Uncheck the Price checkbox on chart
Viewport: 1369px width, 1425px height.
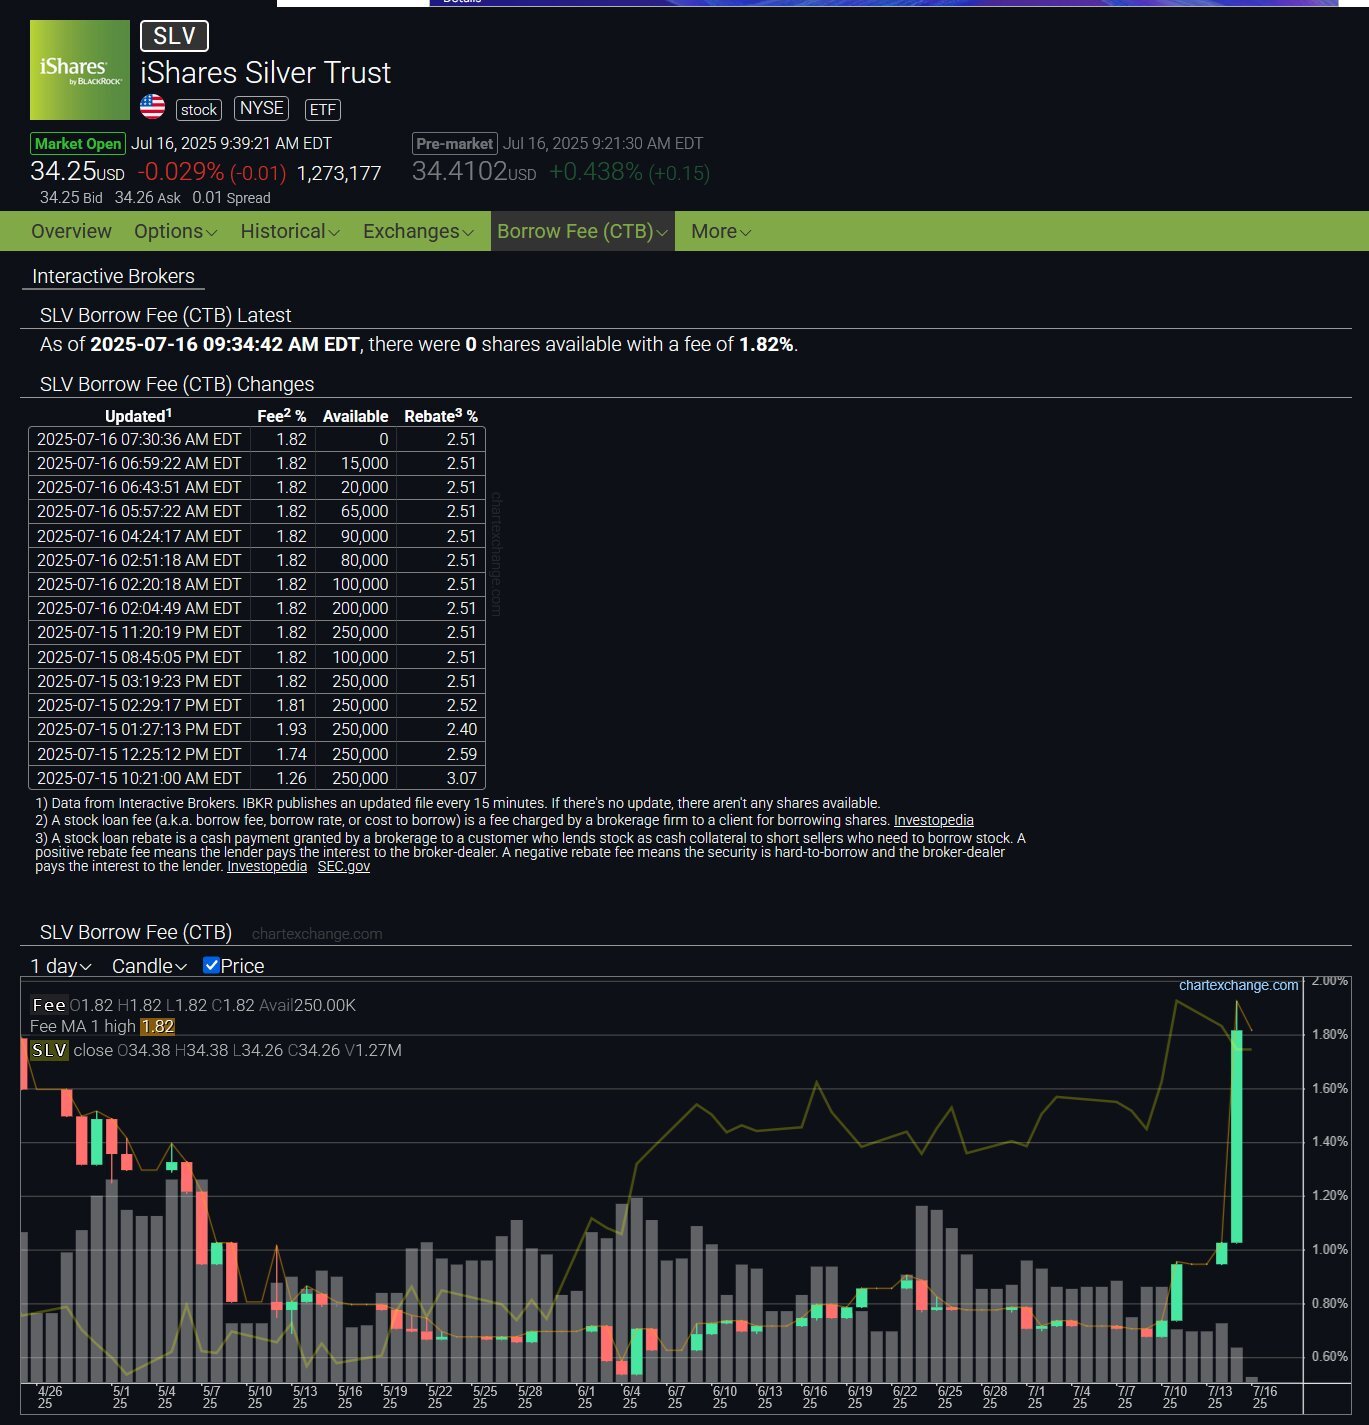click(211, 965)
